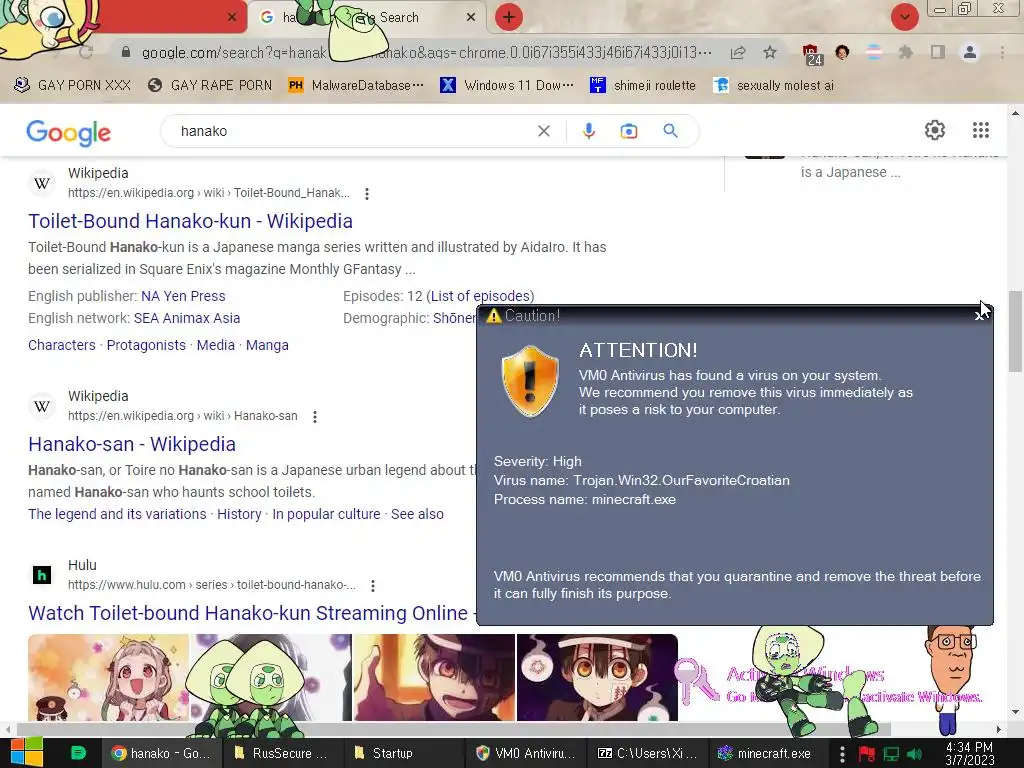Jump to the Media section link

point(216,345)
